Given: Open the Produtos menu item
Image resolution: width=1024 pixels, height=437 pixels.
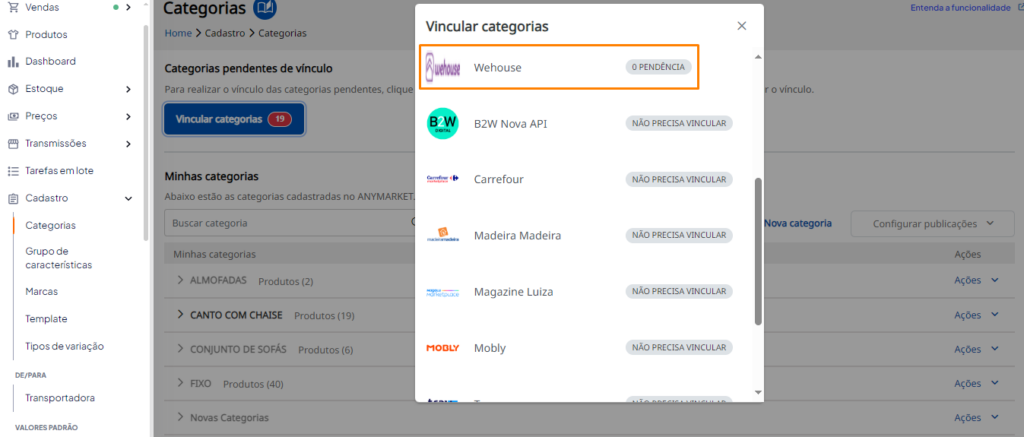Looking at the screenshot, I should coord(46,35).
